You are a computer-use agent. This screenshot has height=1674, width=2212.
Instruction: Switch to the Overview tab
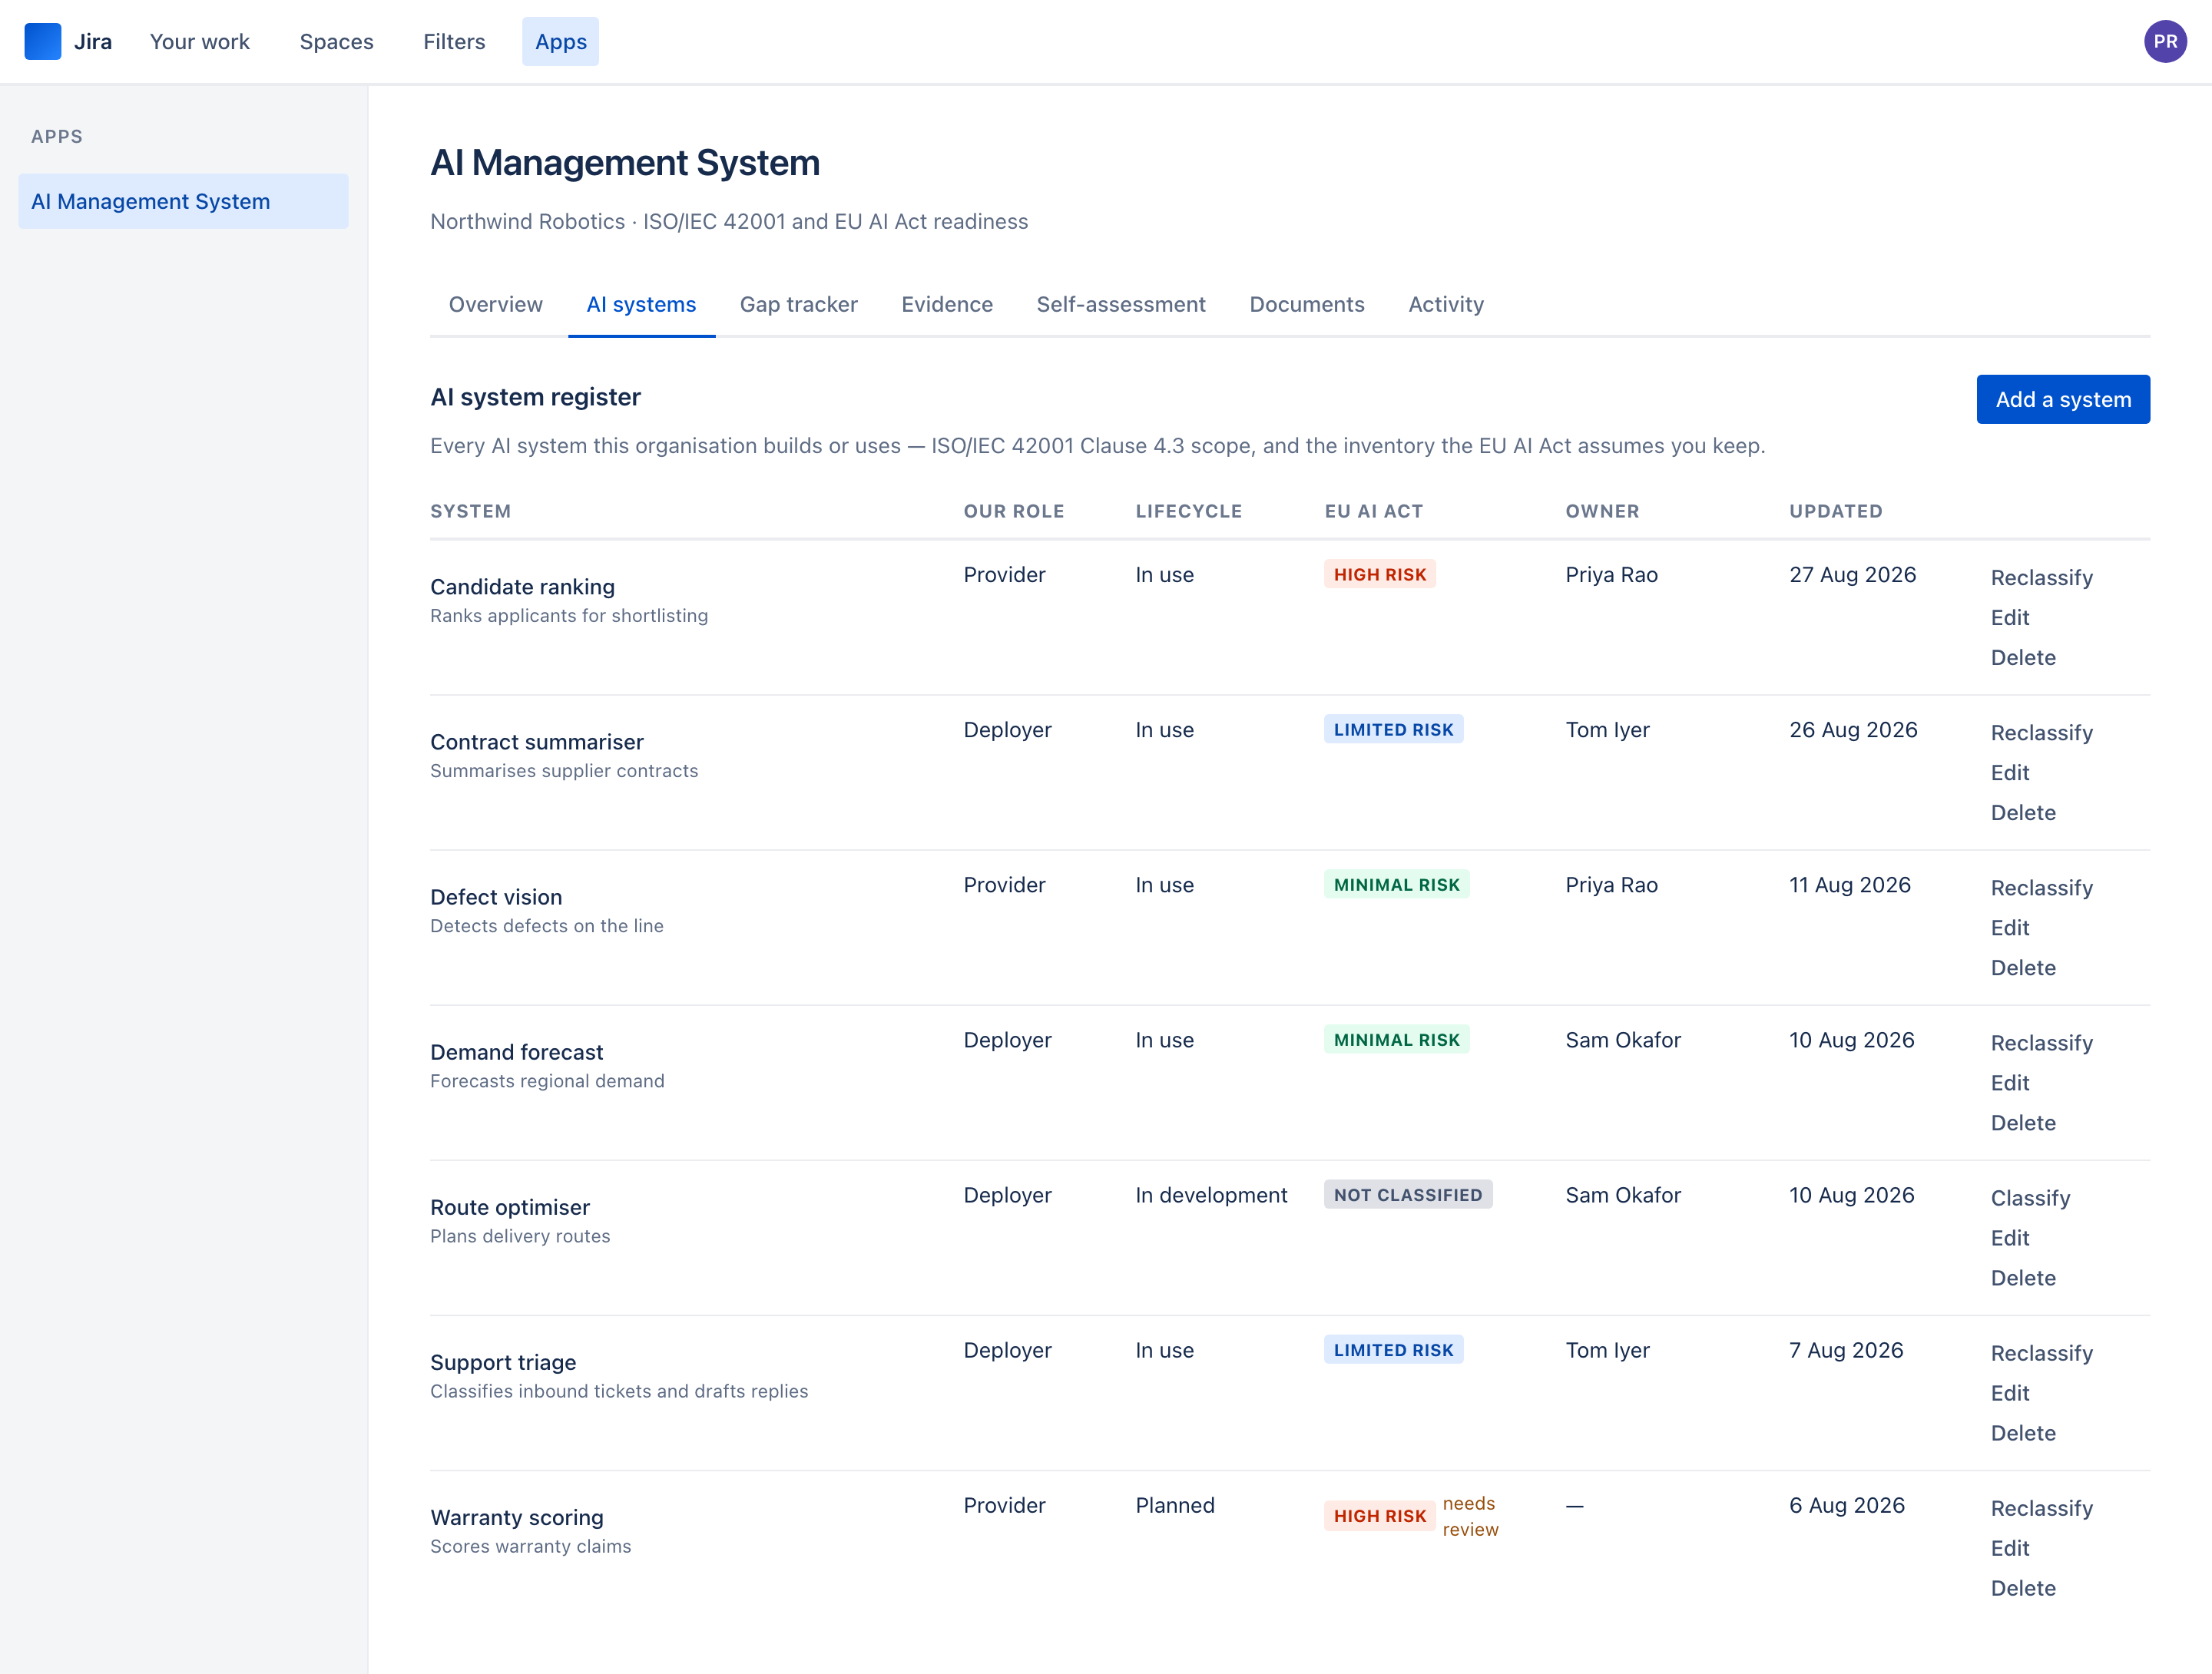pyautogui.click(x=496, y=305)
